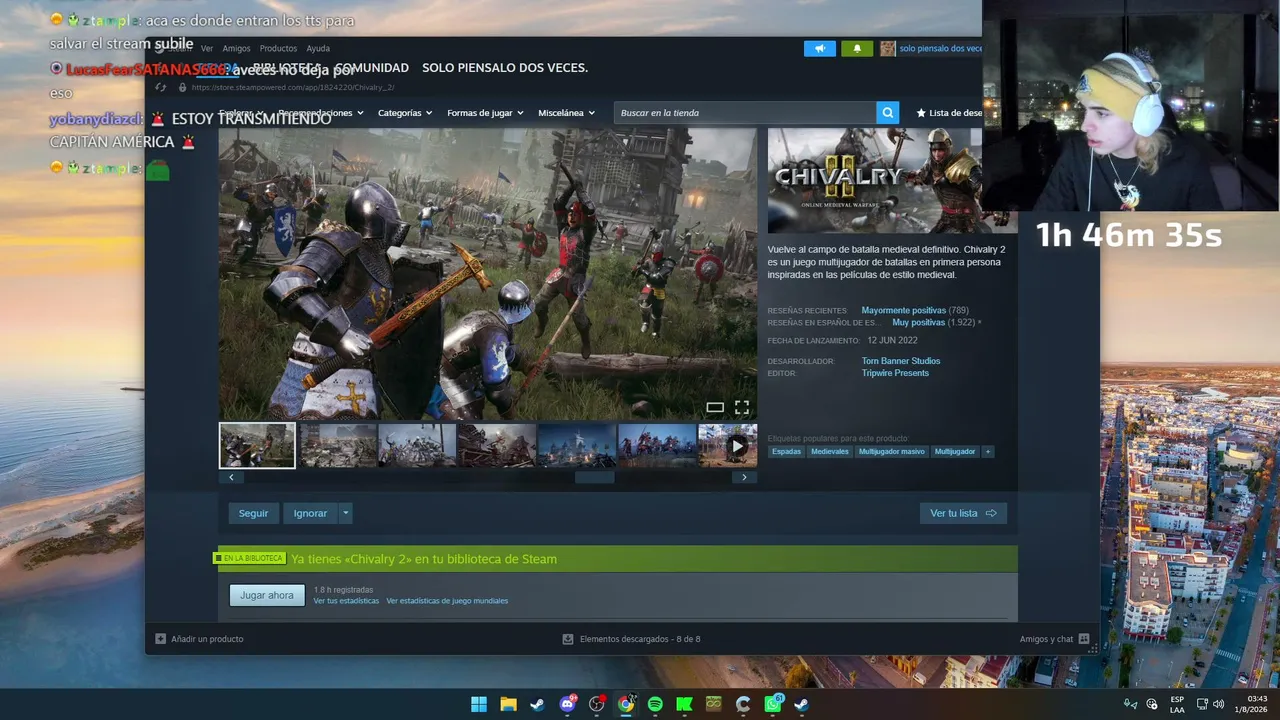Screen dimensions: 1280x720
Task: Click the Ignorar button
Action: point(310,513)
